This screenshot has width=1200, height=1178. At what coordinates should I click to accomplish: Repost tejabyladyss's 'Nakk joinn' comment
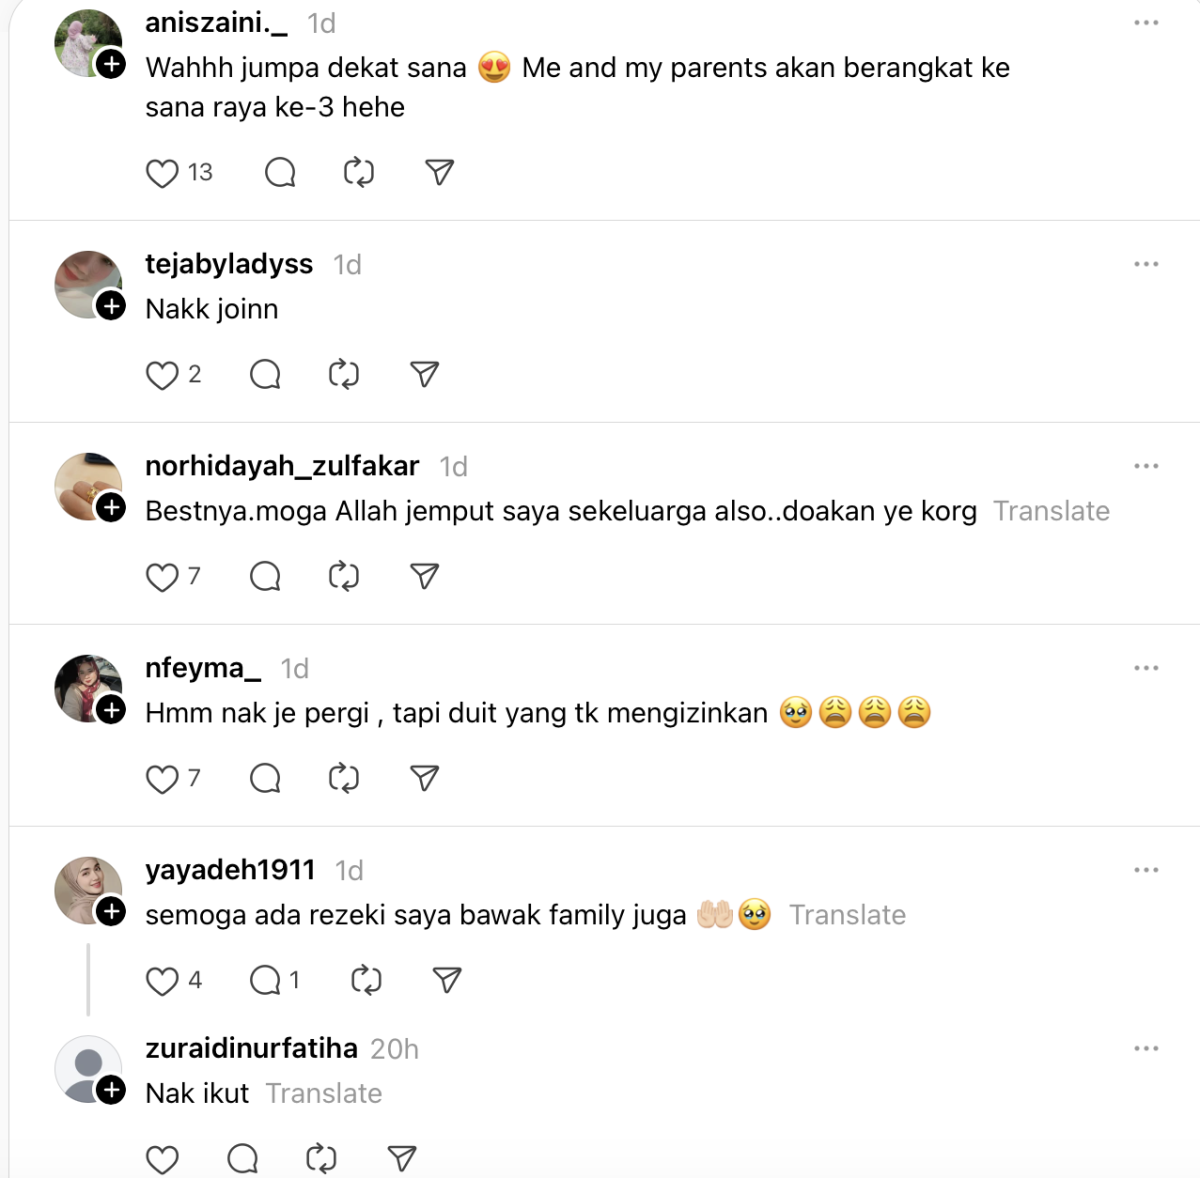pos(344,375)
